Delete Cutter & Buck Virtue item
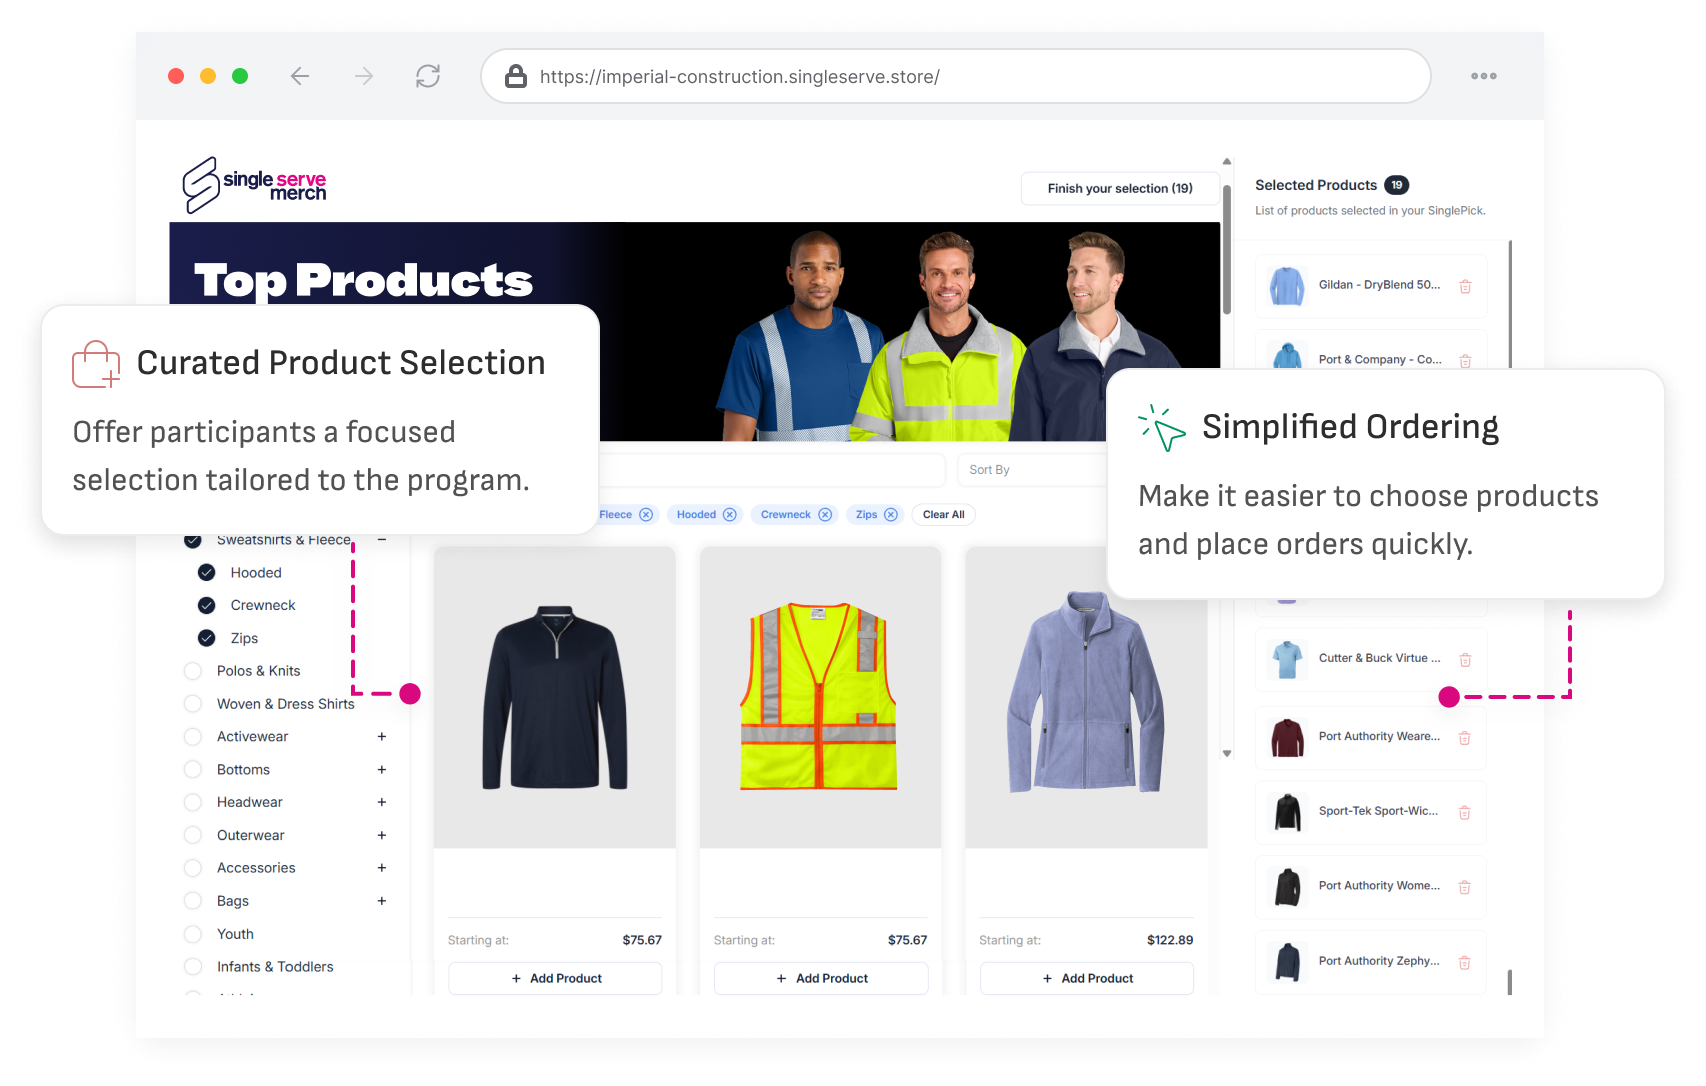The height and width of the screenshot is (1086, 1706). pos(1465,660)
